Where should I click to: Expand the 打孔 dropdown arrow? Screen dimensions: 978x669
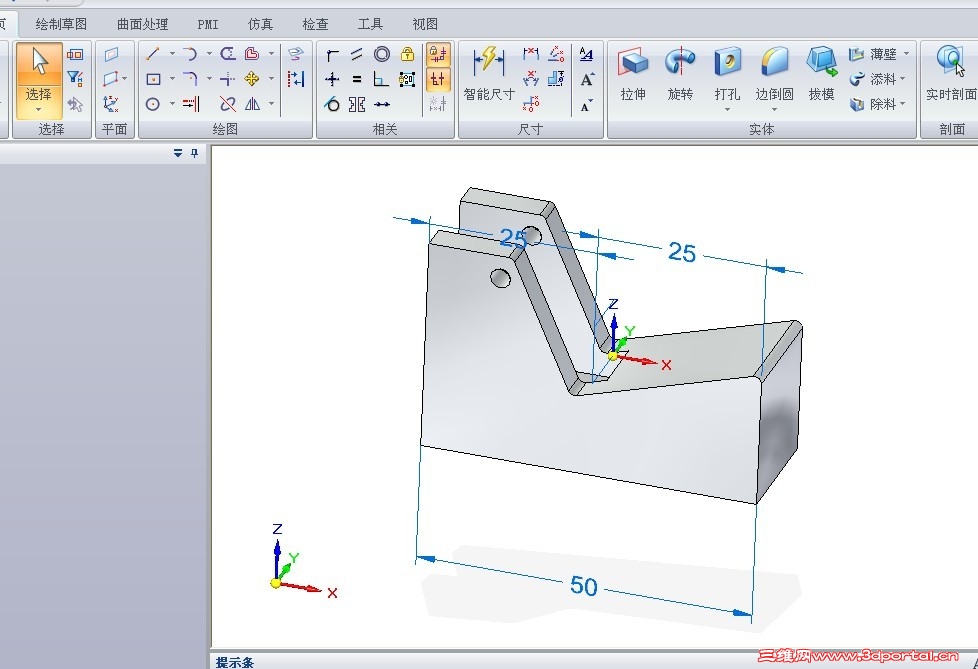[x=727, y=110]
